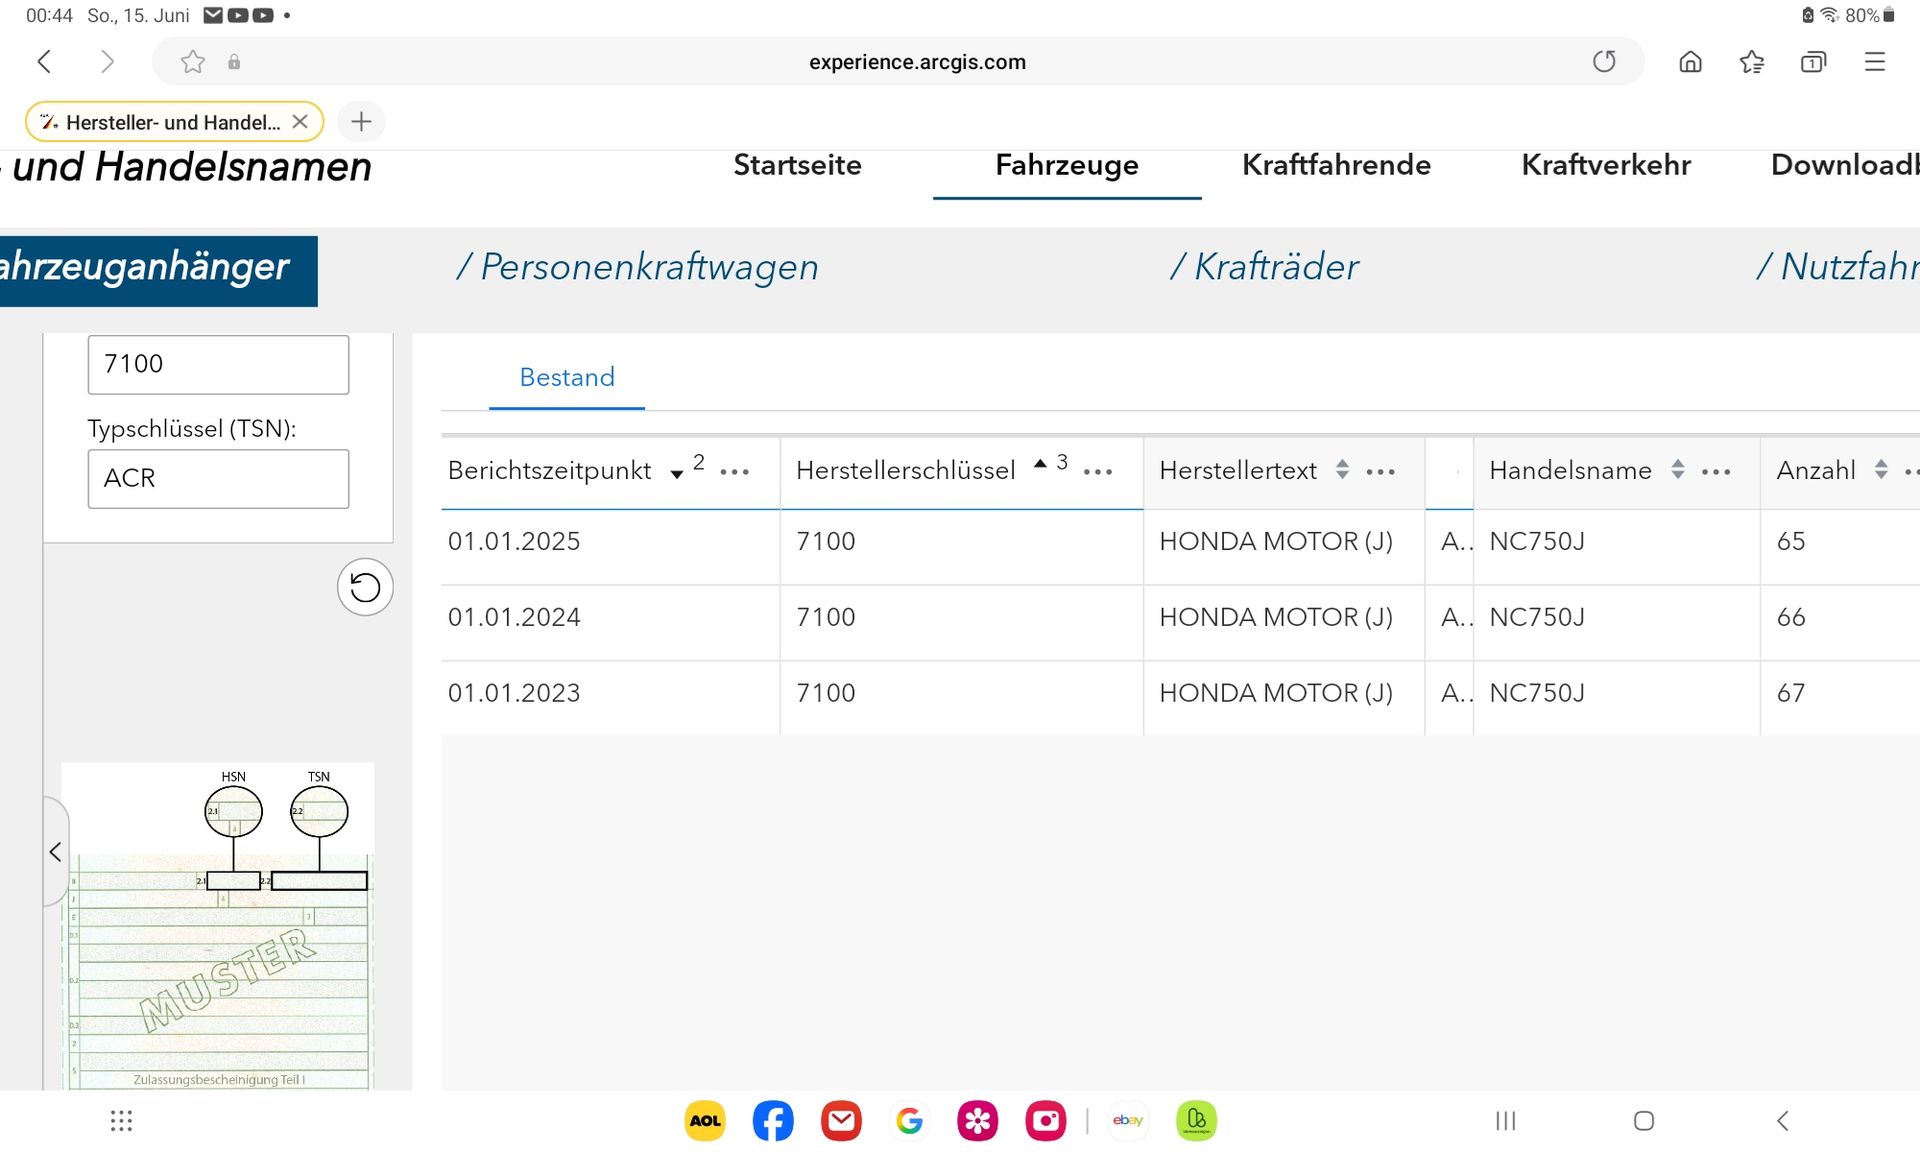Bookmark page with star icon in address bar
The height and width of the screenshot is (1152, 1920).
[192, 62]
